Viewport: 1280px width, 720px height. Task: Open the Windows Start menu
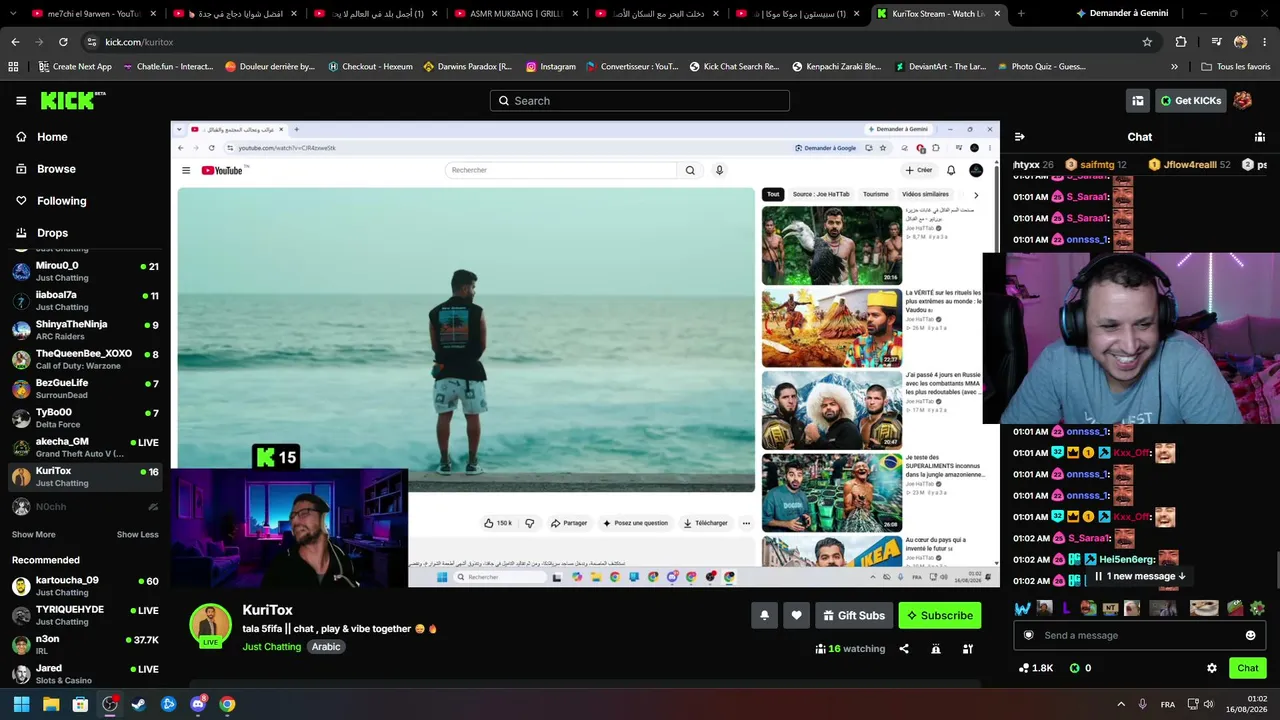[21, 704]
